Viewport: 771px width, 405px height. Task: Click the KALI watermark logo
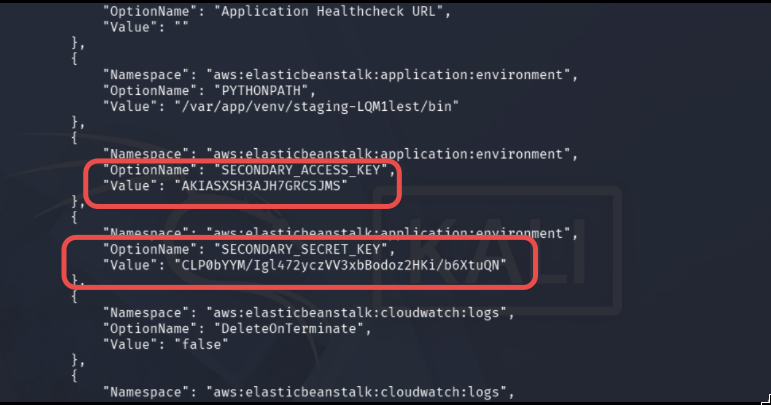(x=497, y=250)
